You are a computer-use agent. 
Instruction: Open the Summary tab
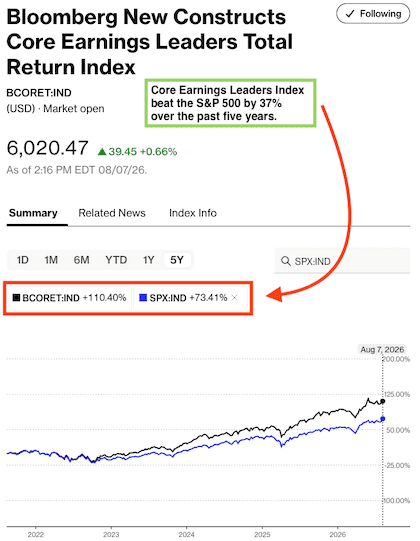(x=33, y=213)
